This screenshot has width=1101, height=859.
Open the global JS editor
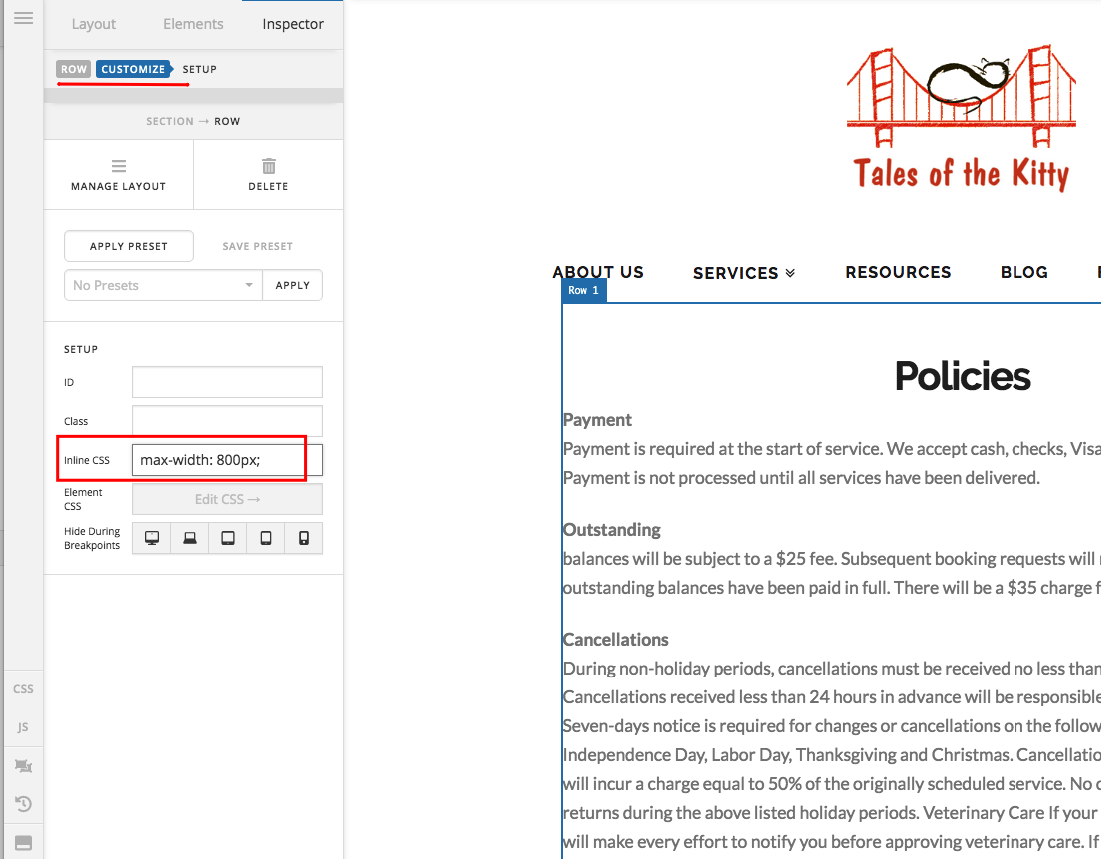[x=23, y=727]
